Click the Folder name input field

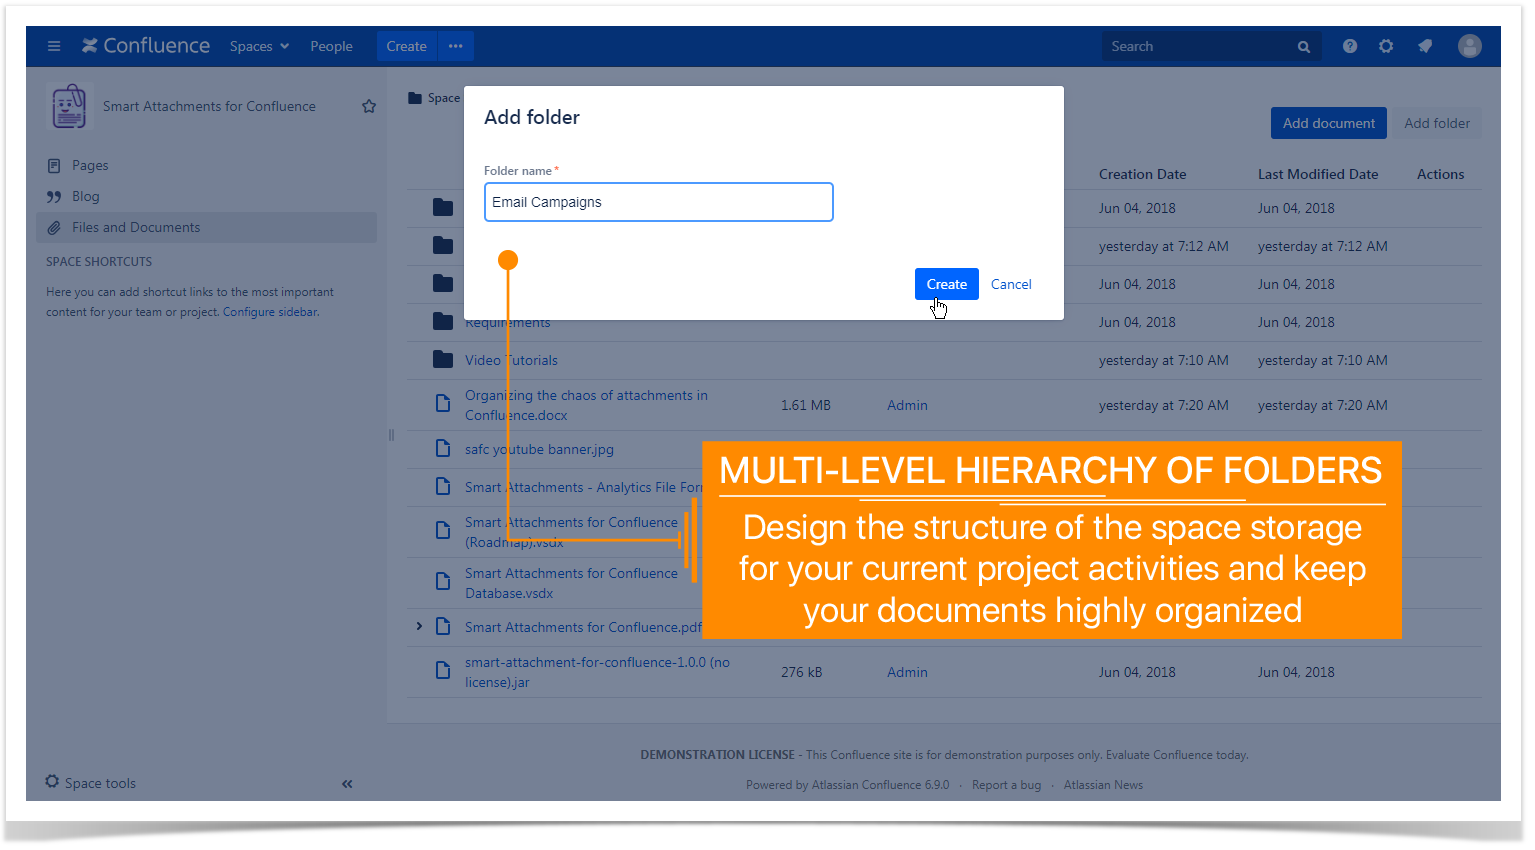click(659, 202)
